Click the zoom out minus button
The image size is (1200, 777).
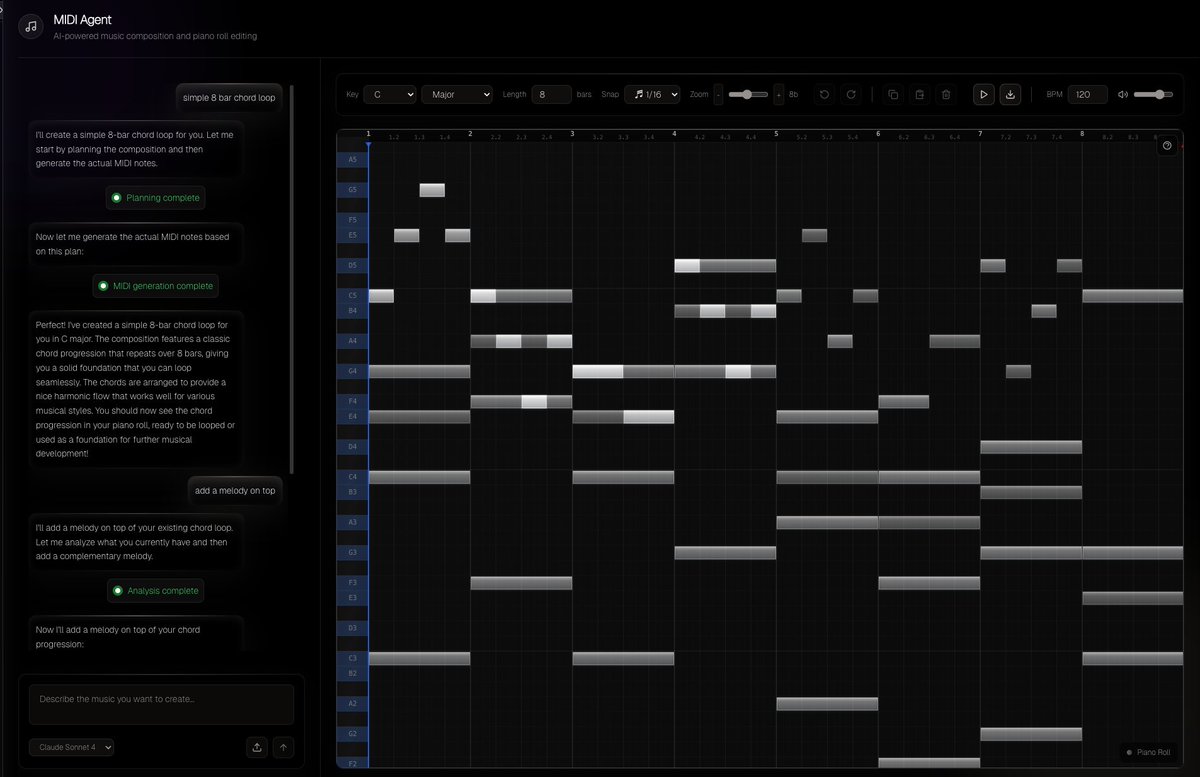718,94
